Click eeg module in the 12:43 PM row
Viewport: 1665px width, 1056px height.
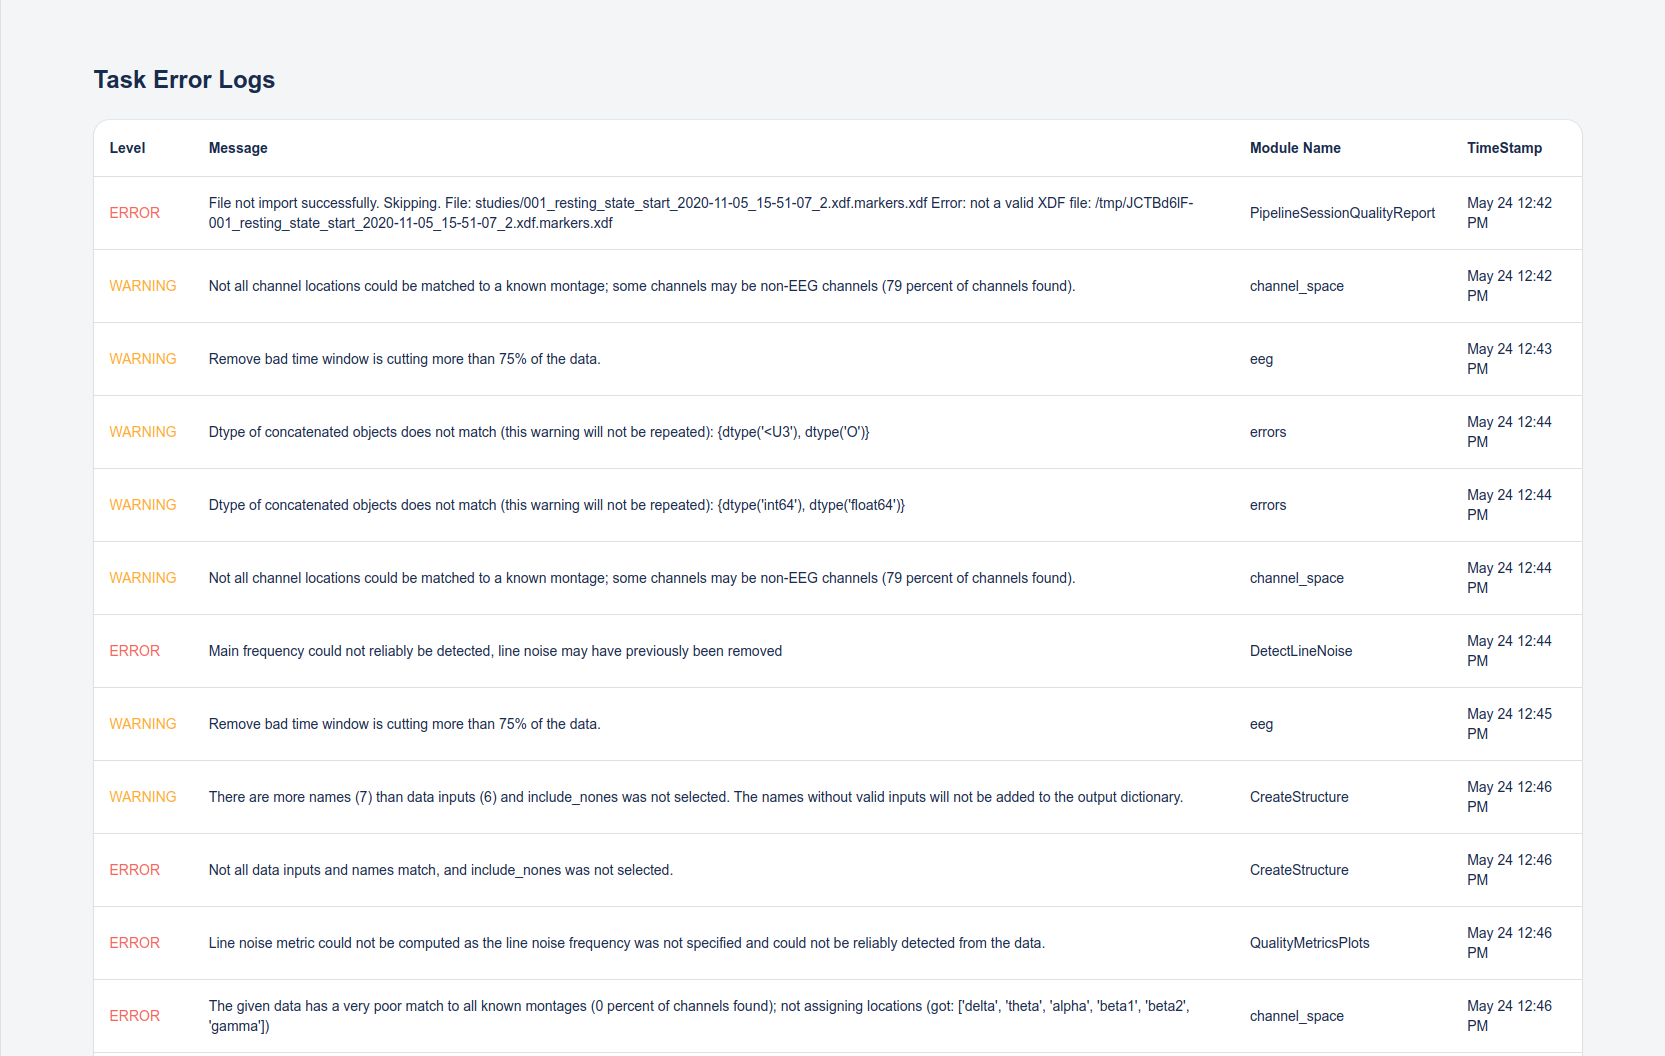click(1261, 359)
